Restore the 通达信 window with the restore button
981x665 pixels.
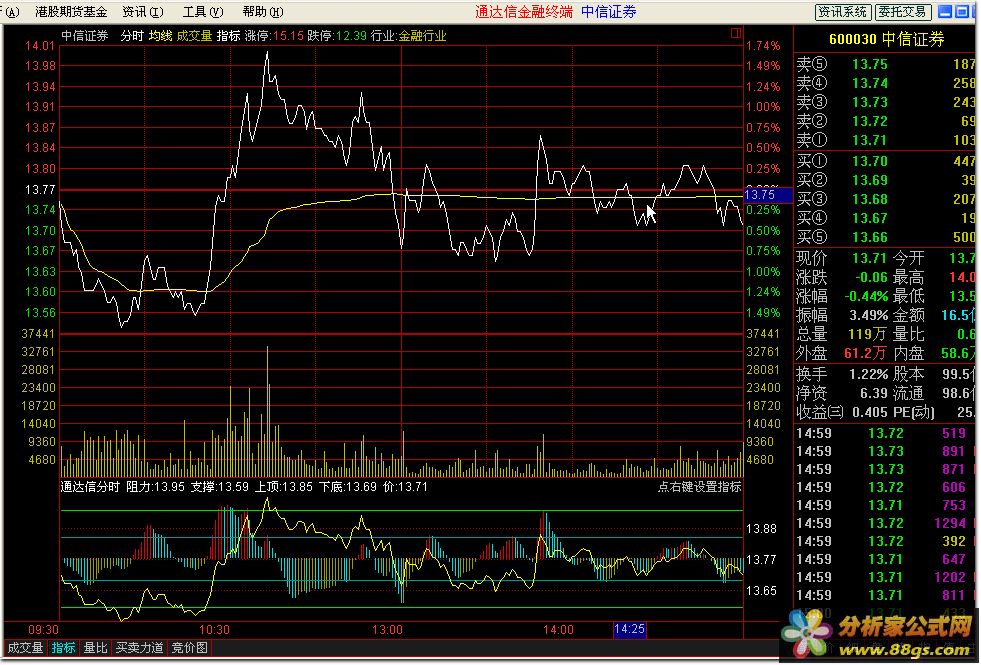(x=961, y=11)
